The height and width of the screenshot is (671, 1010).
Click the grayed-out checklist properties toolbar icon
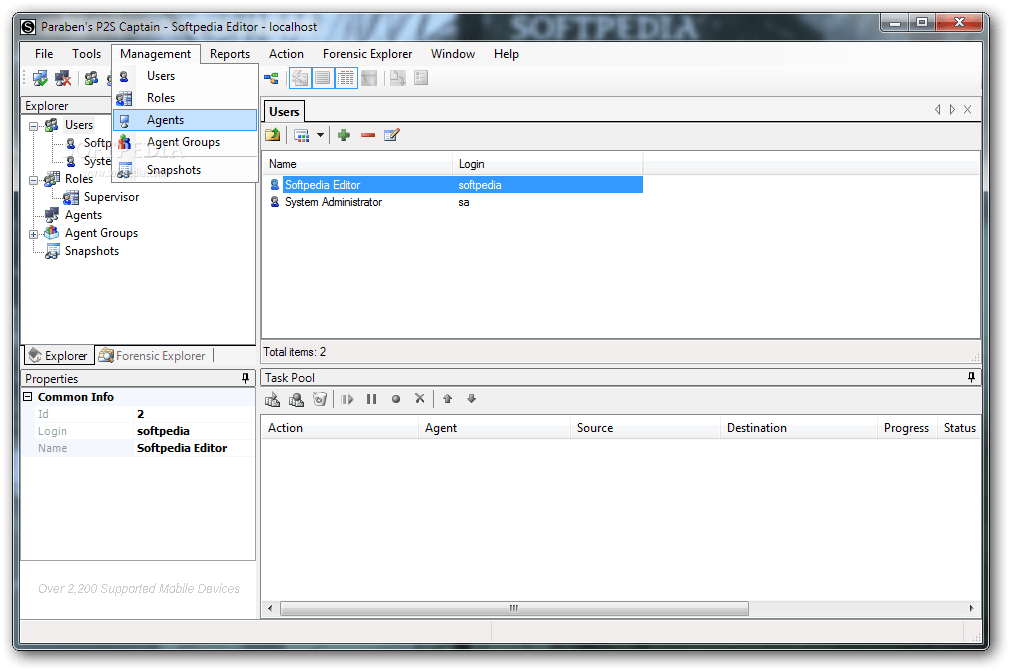click(421, 79)
